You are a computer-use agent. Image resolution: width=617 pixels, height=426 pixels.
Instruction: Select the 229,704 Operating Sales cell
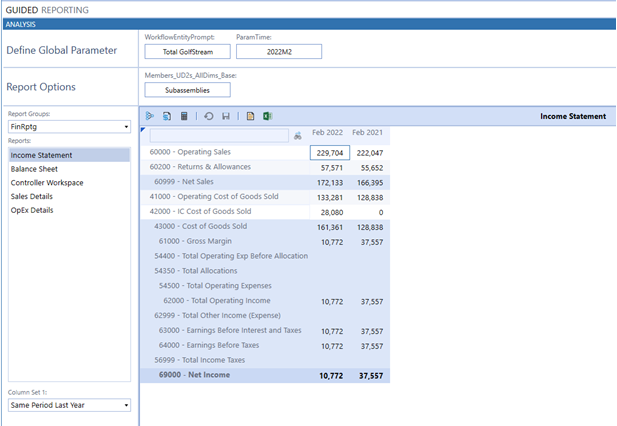tap(330, 153)
